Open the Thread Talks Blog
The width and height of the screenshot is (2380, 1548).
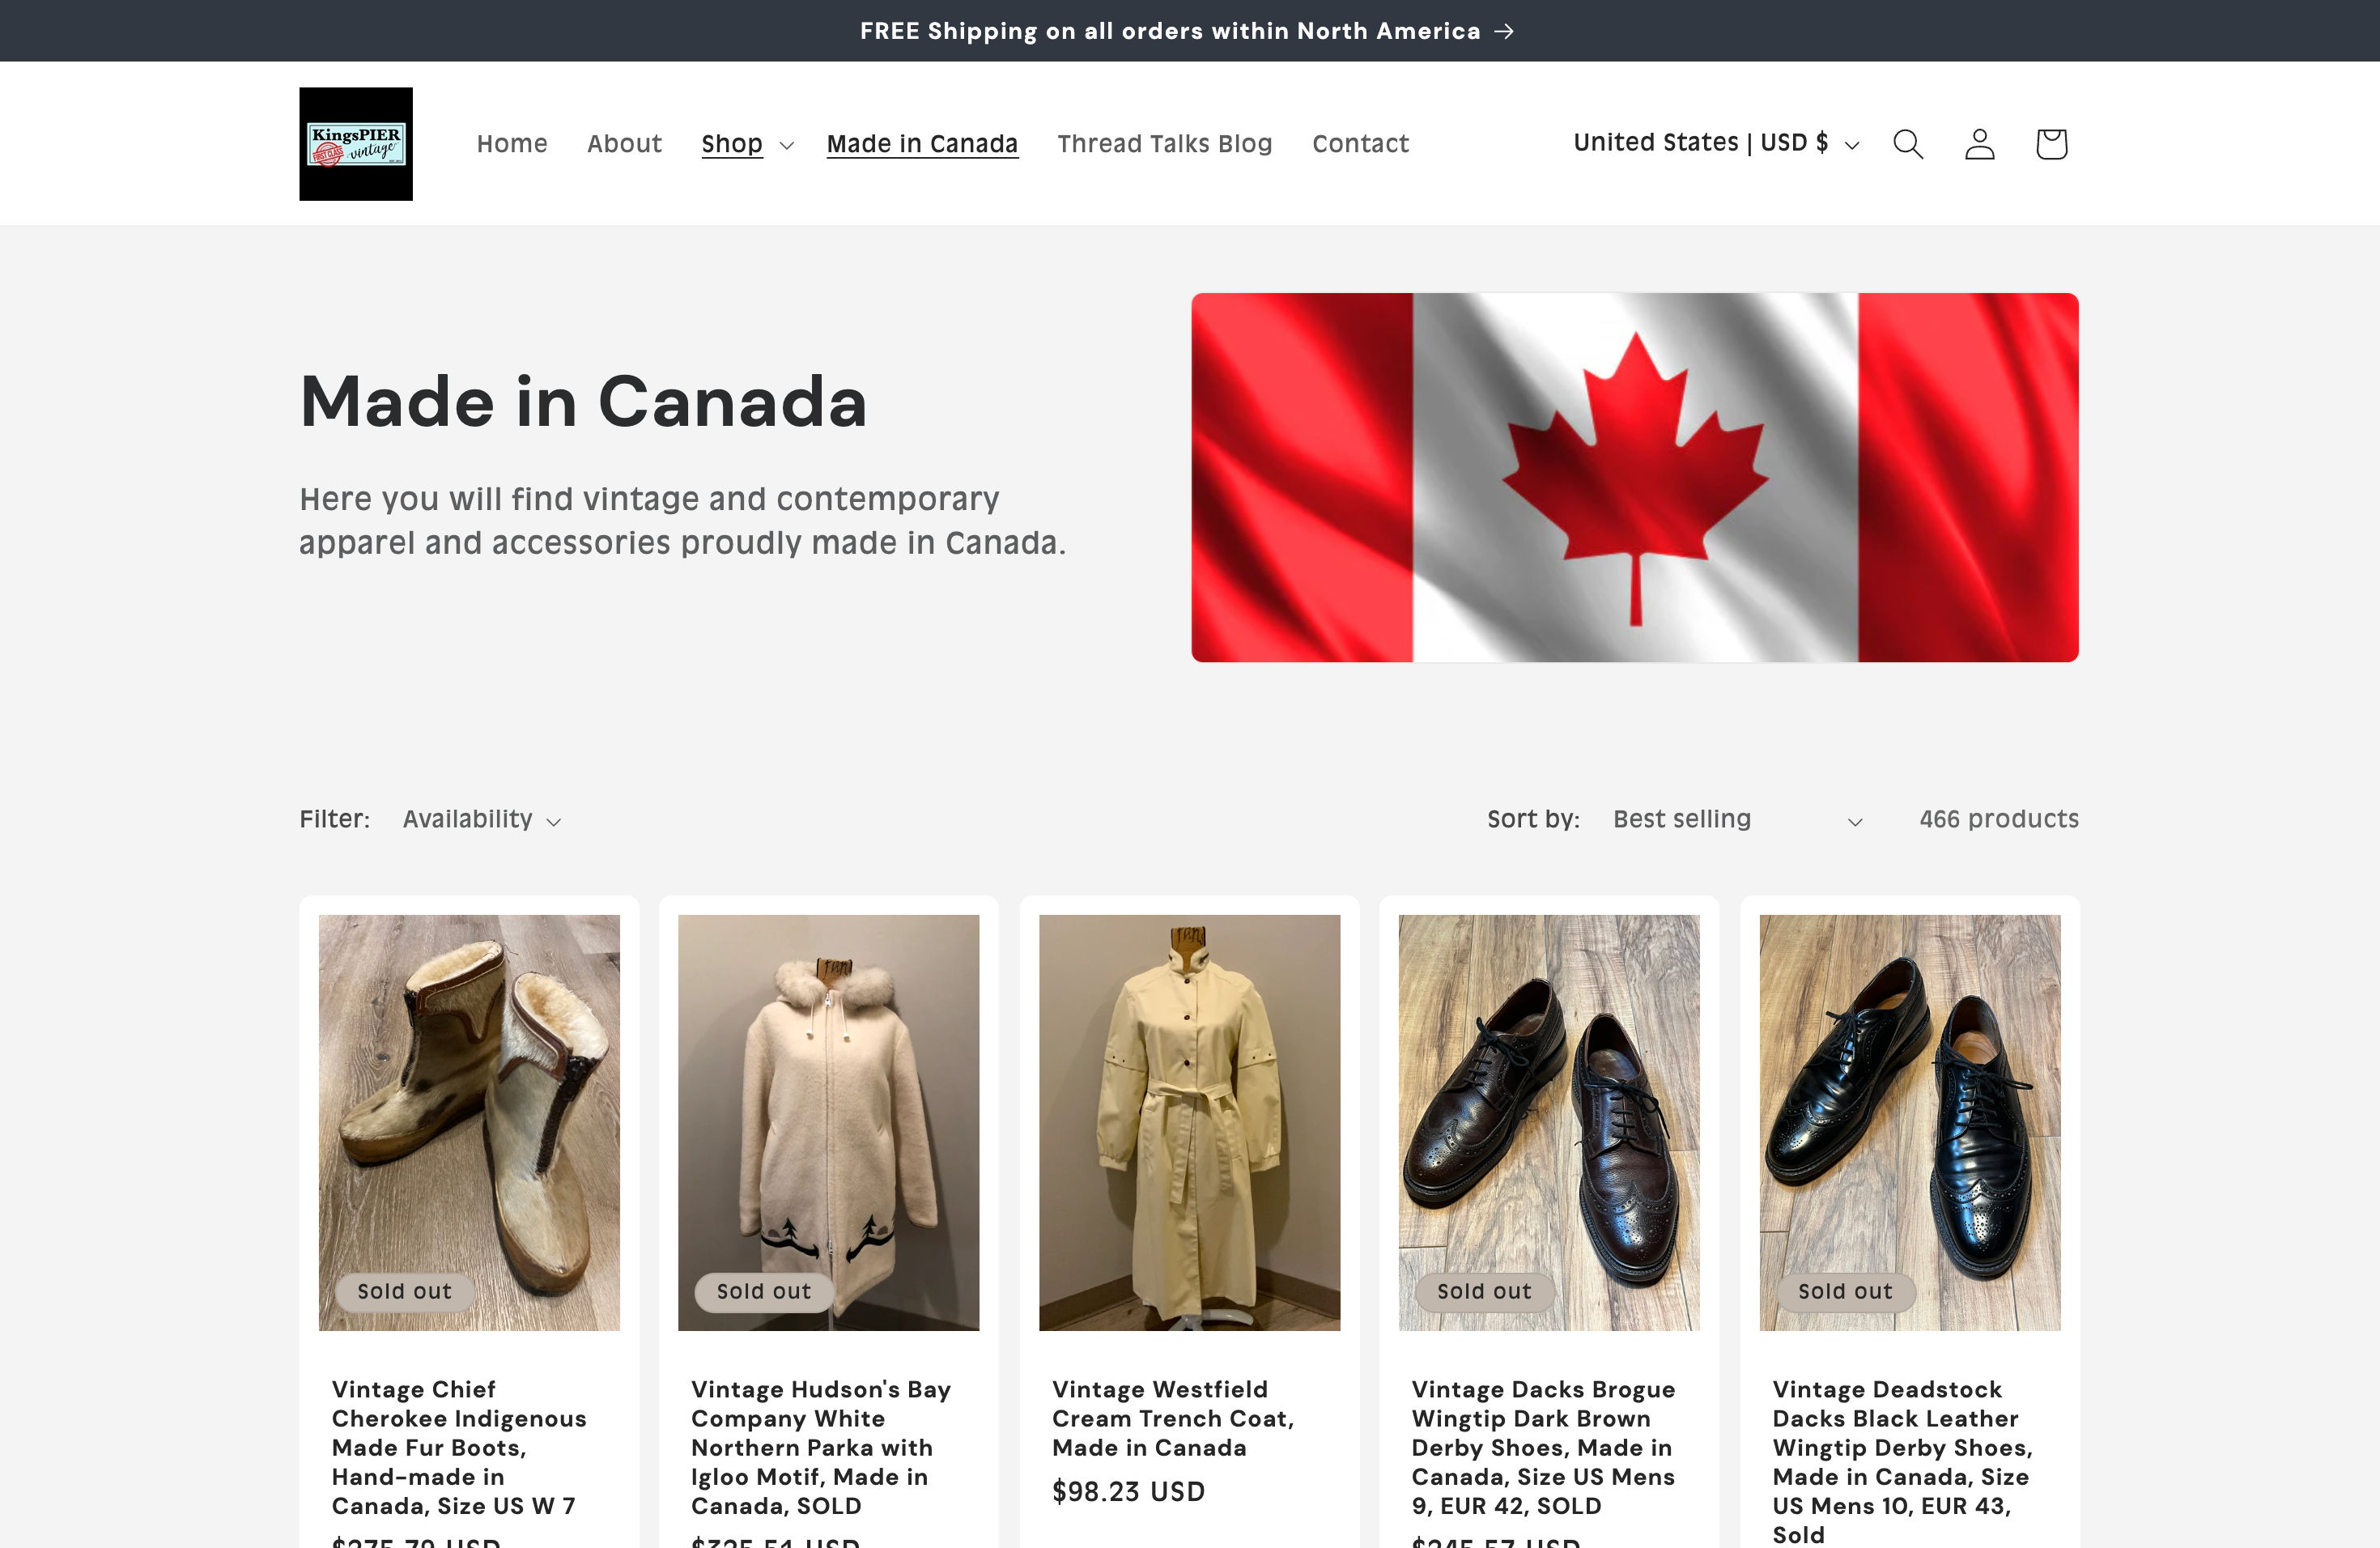click(1165, 144)
